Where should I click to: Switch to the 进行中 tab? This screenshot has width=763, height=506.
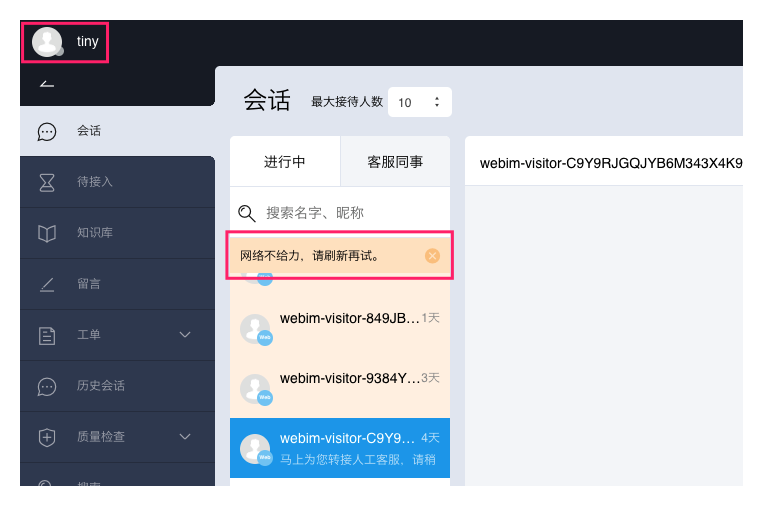[285, 162]
